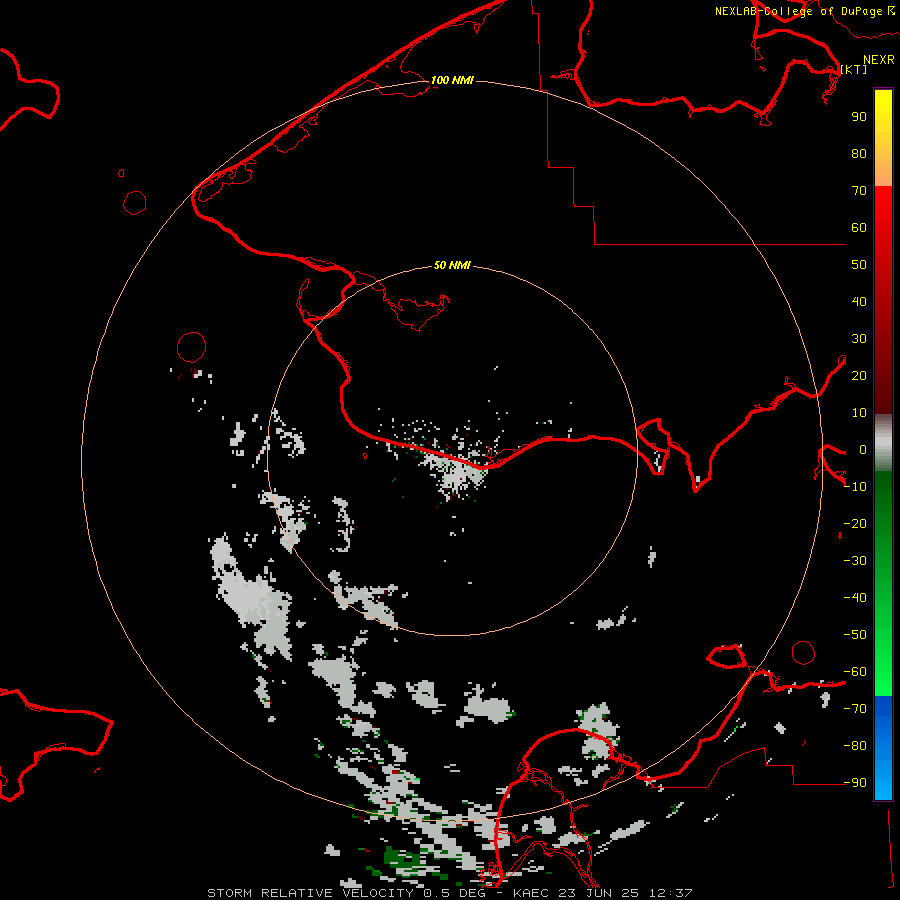Image resolution: width=900 pixels, height=900 pixels.
Task: Click the "NEXLAB-College of DuPage" title text
Action: pyautogui.click(x=799, y=11)
